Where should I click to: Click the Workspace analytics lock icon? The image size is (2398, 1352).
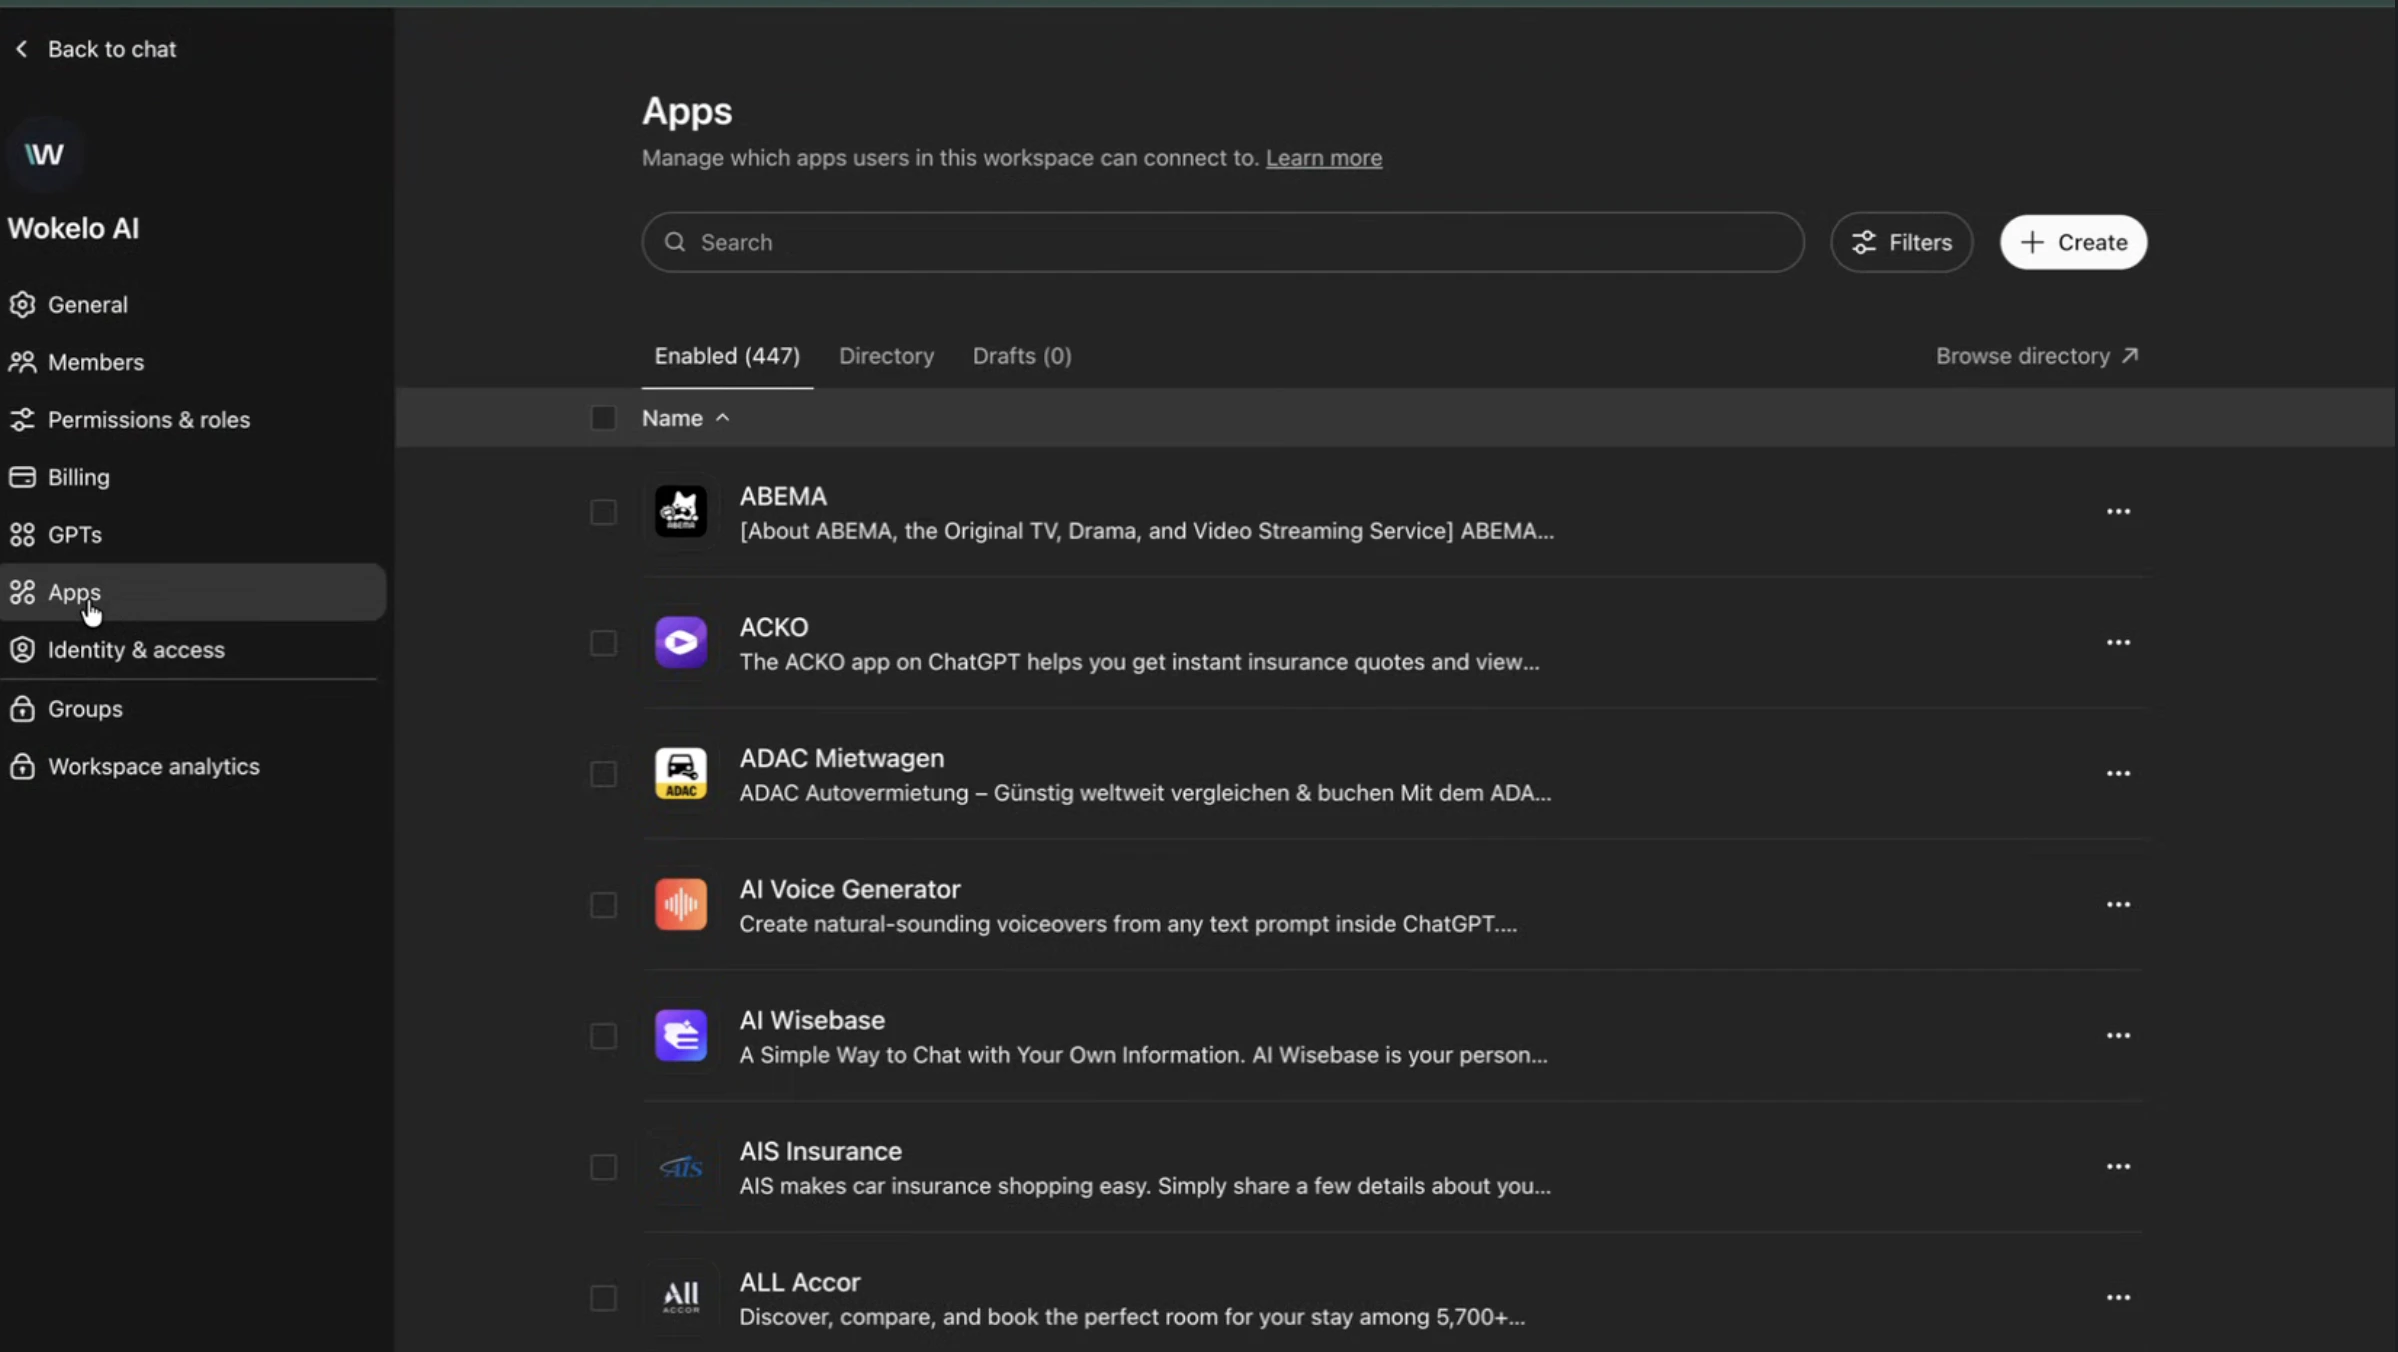tap(22, 766)
